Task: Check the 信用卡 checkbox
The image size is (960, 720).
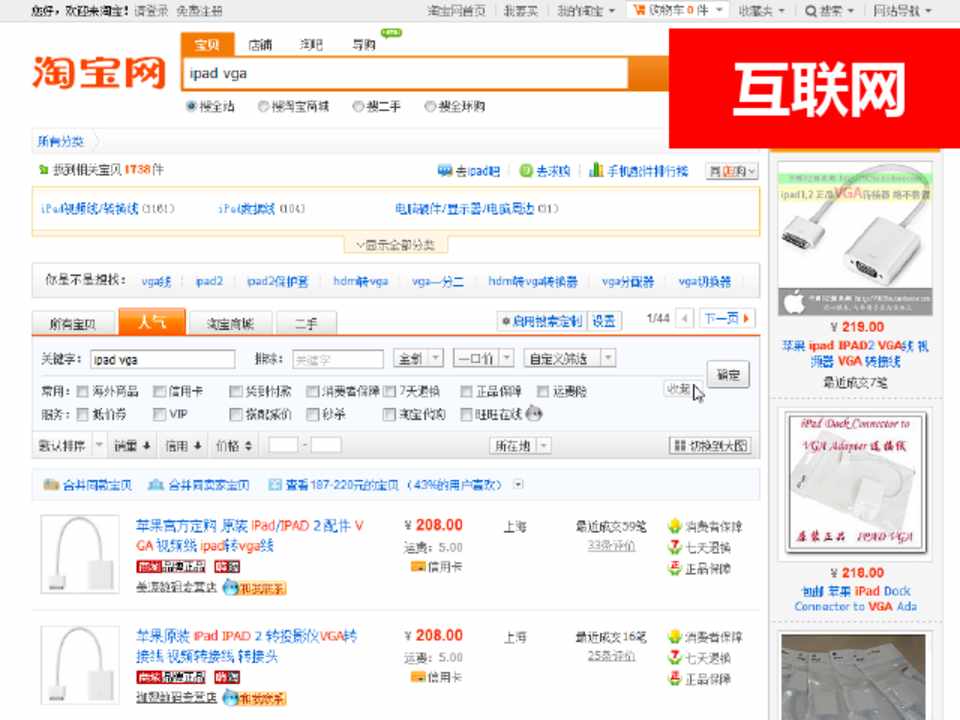Action: [159, 391]
